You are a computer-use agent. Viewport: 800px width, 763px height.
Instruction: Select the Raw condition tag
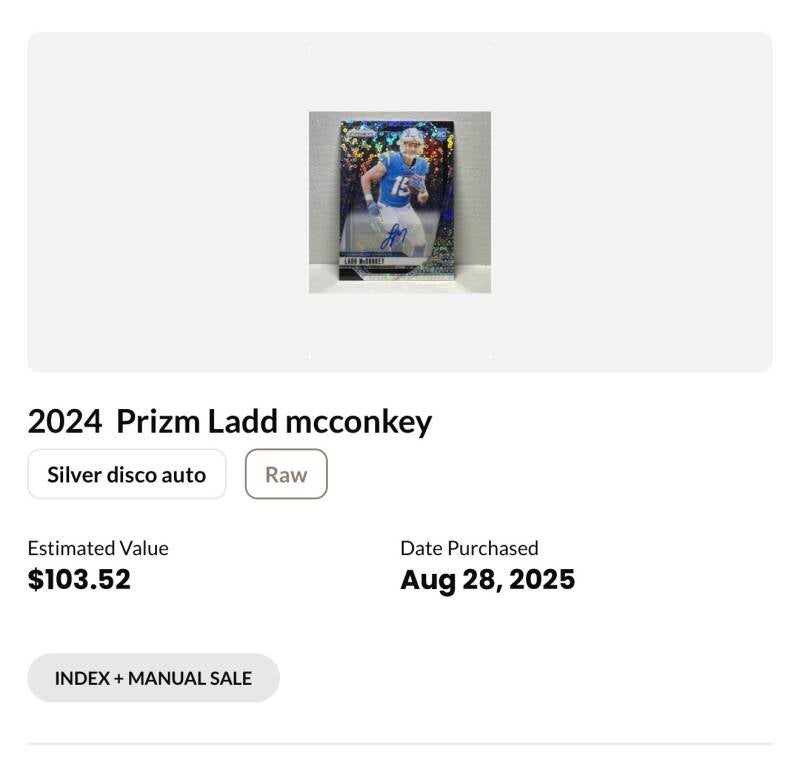286,474
